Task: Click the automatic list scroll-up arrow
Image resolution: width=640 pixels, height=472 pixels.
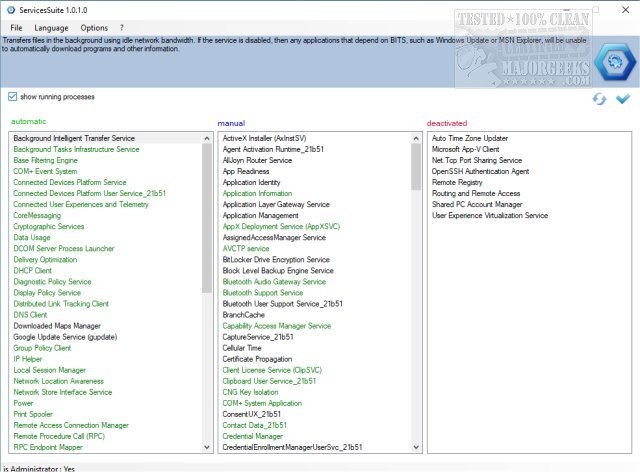Action: 207,138
